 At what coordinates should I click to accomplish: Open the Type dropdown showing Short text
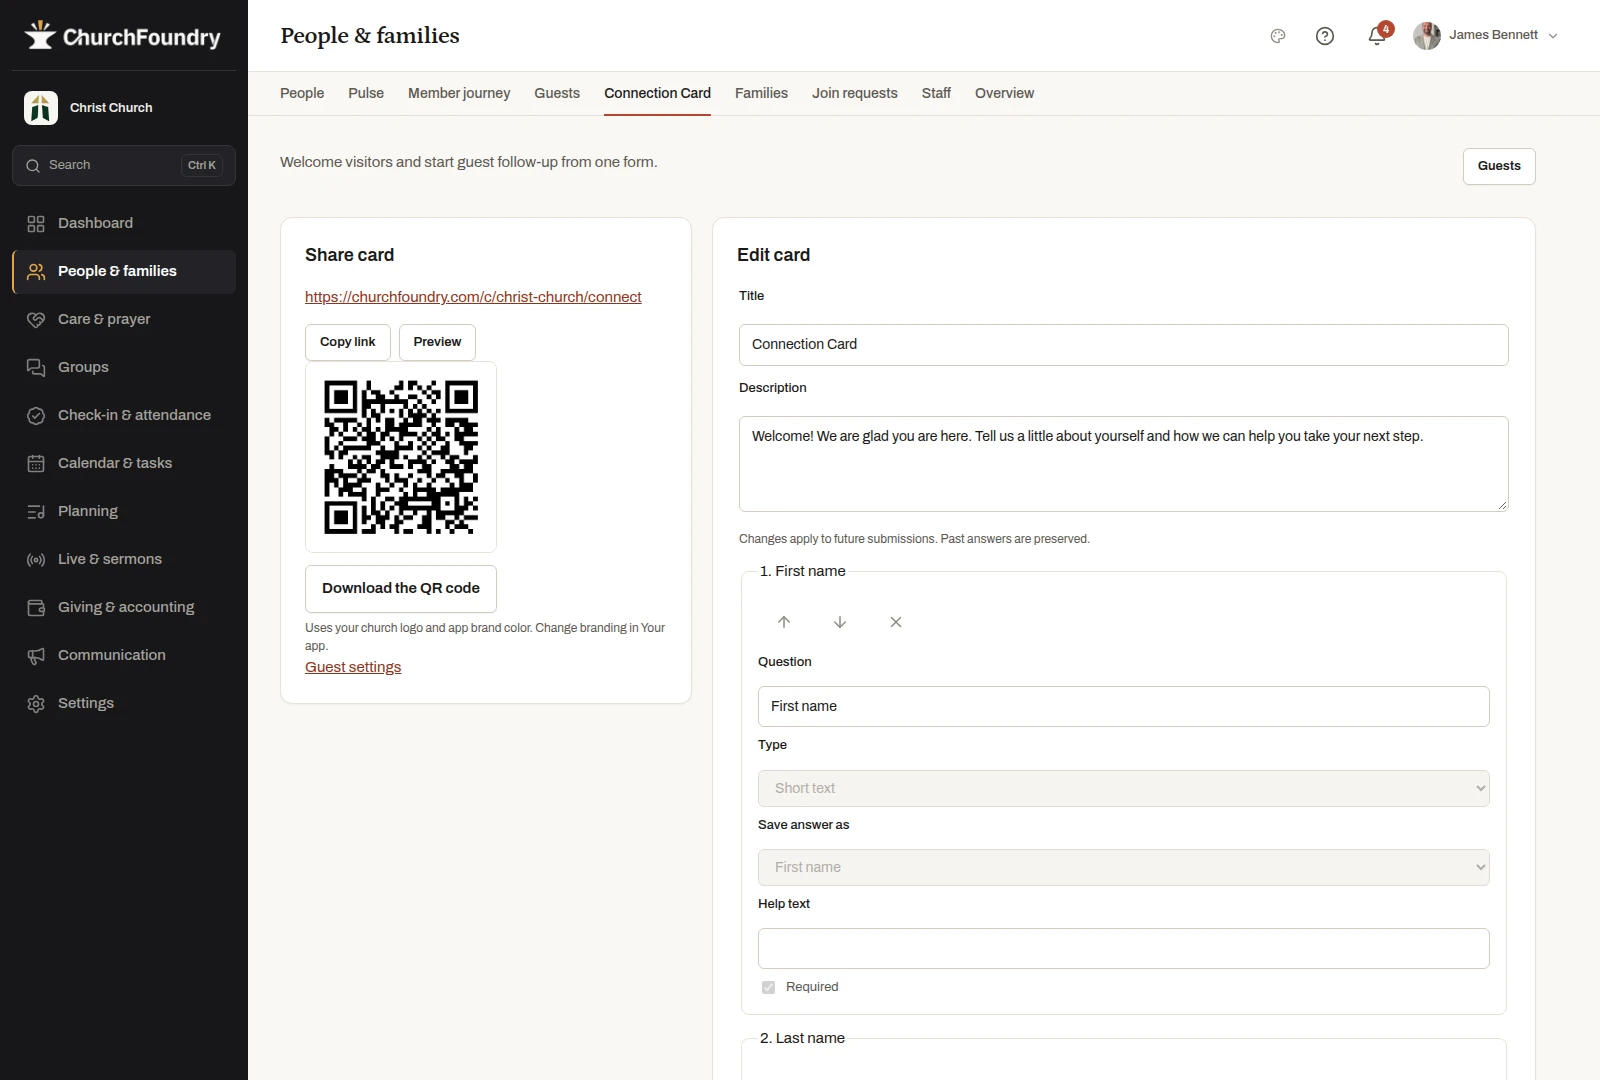coord(1124,788)
